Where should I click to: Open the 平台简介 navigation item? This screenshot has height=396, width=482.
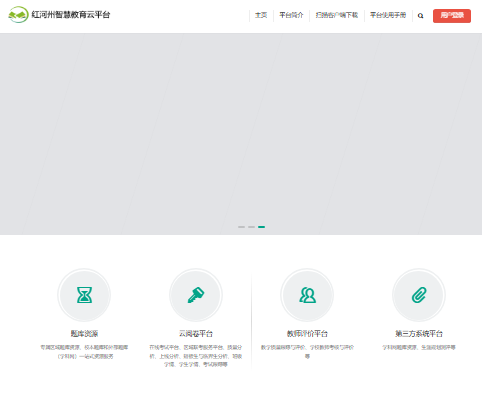coord(291,15)
